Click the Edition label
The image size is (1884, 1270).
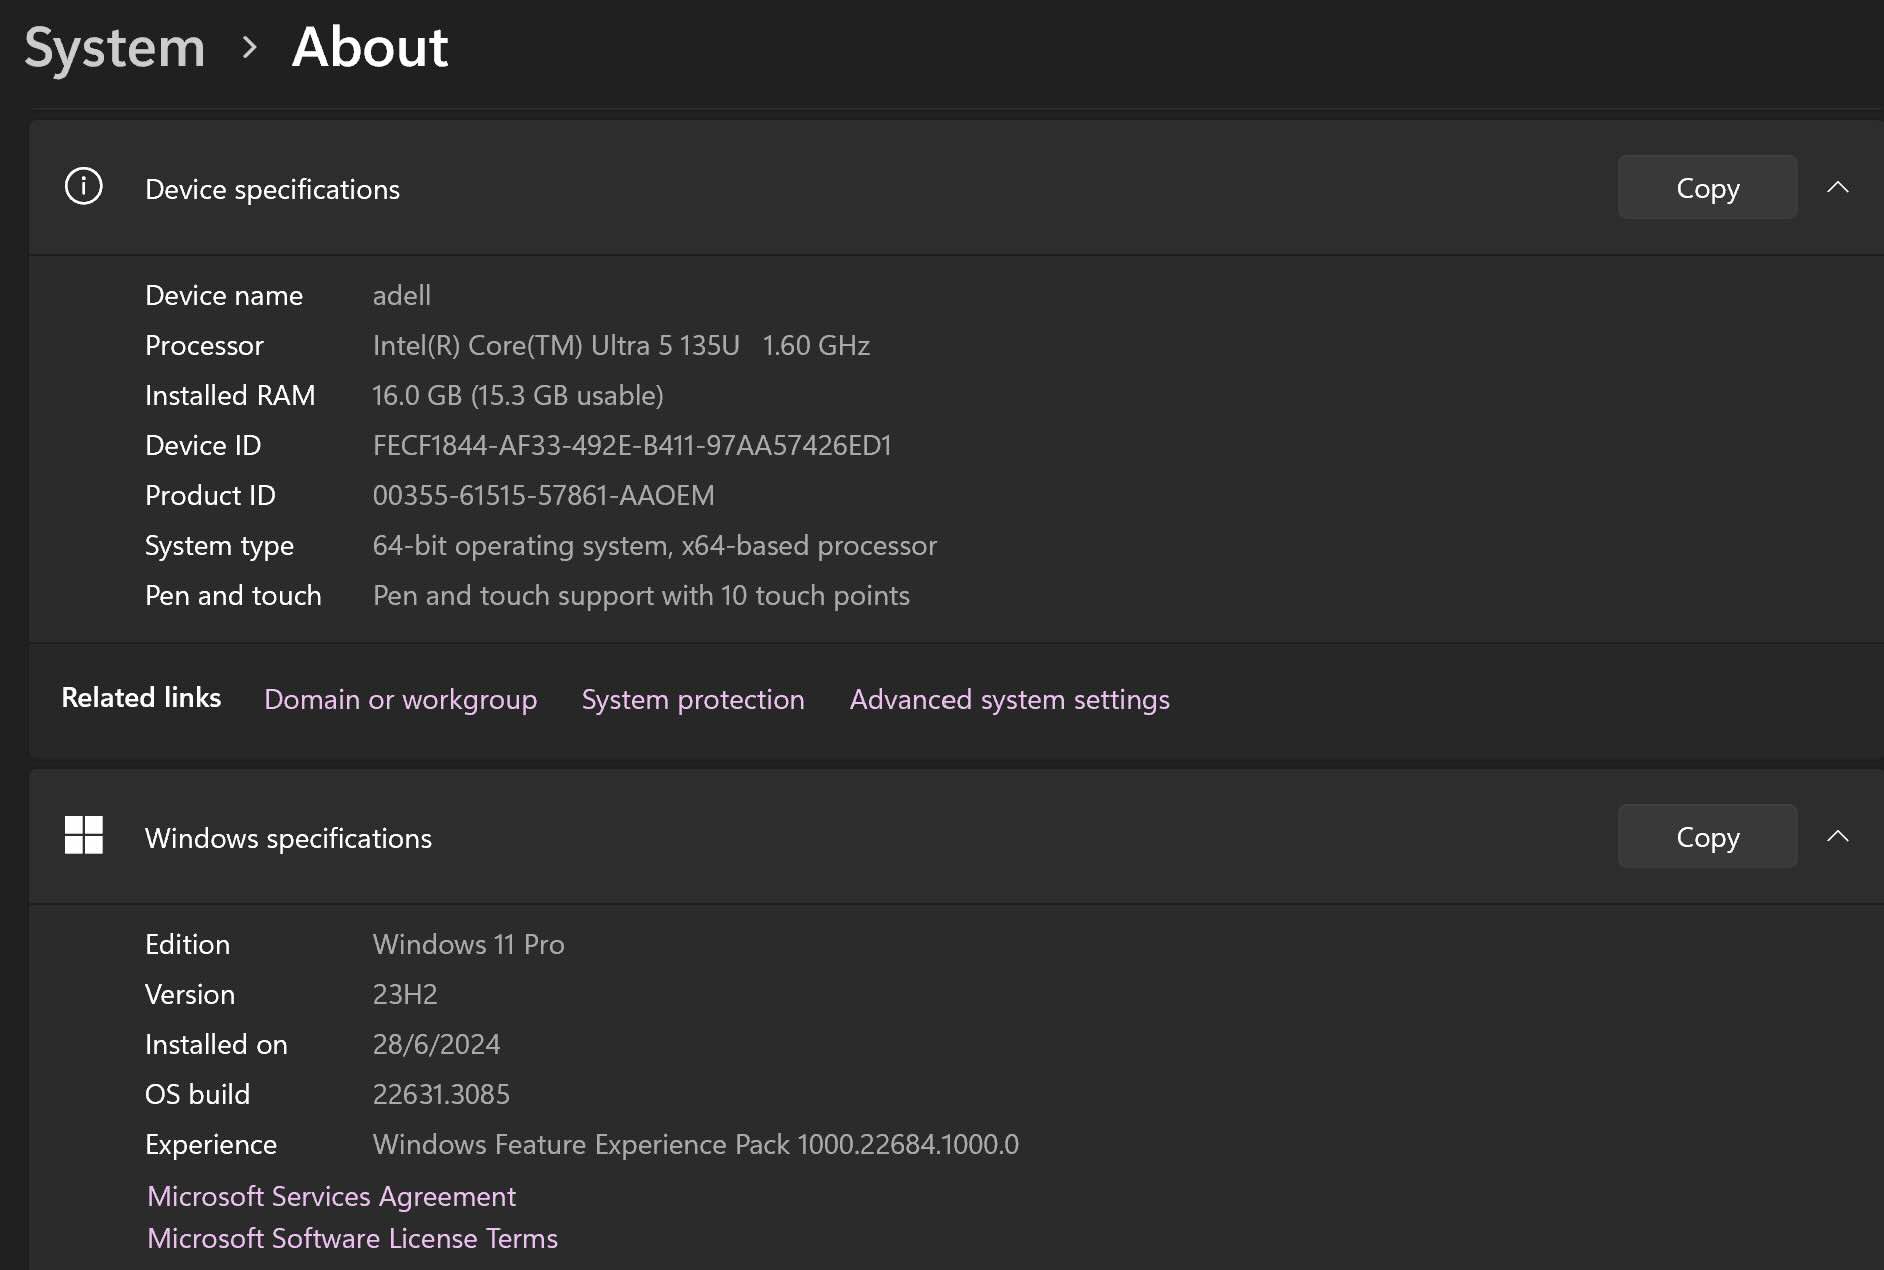click(187, 944)
